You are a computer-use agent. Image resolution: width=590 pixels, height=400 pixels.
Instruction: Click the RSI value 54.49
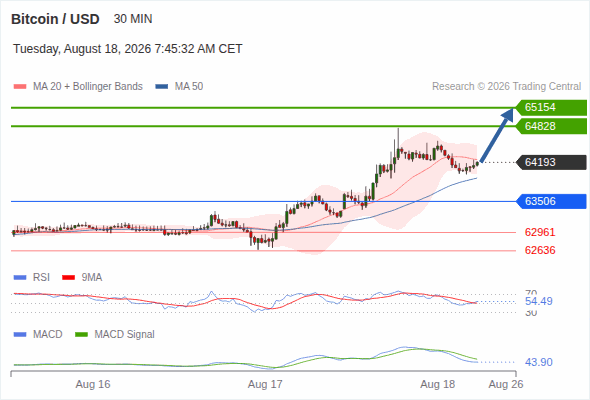coord(539,301)
